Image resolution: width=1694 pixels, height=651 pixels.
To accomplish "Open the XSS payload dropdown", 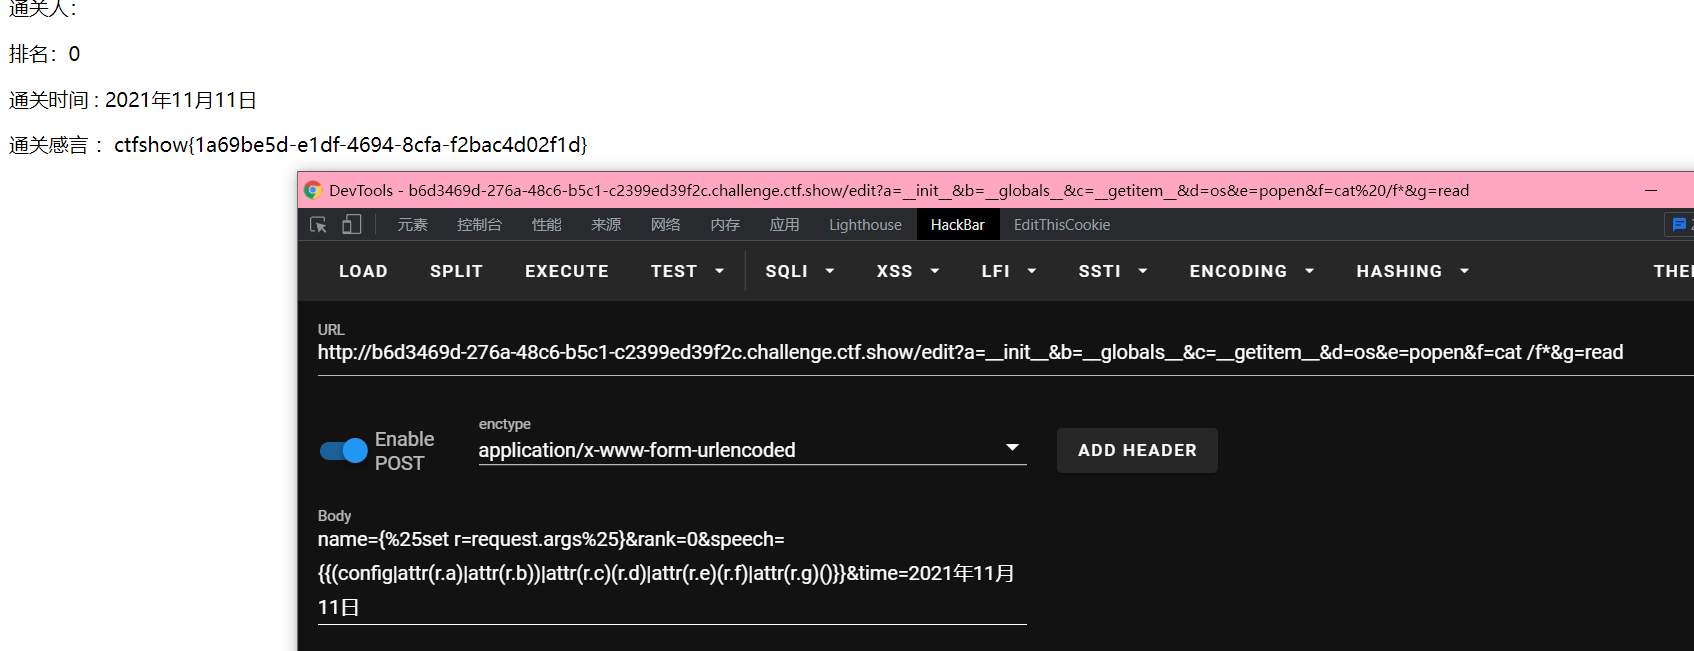I will pos(908,271).
